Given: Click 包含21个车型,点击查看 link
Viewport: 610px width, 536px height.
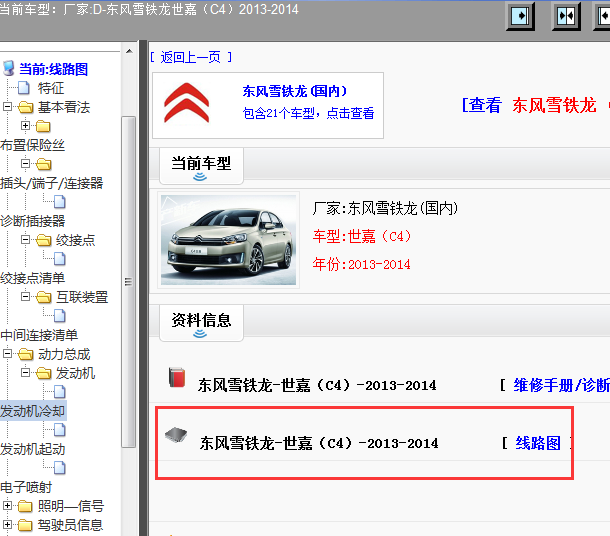Looking at the screenshot, I should pos(308,114).
